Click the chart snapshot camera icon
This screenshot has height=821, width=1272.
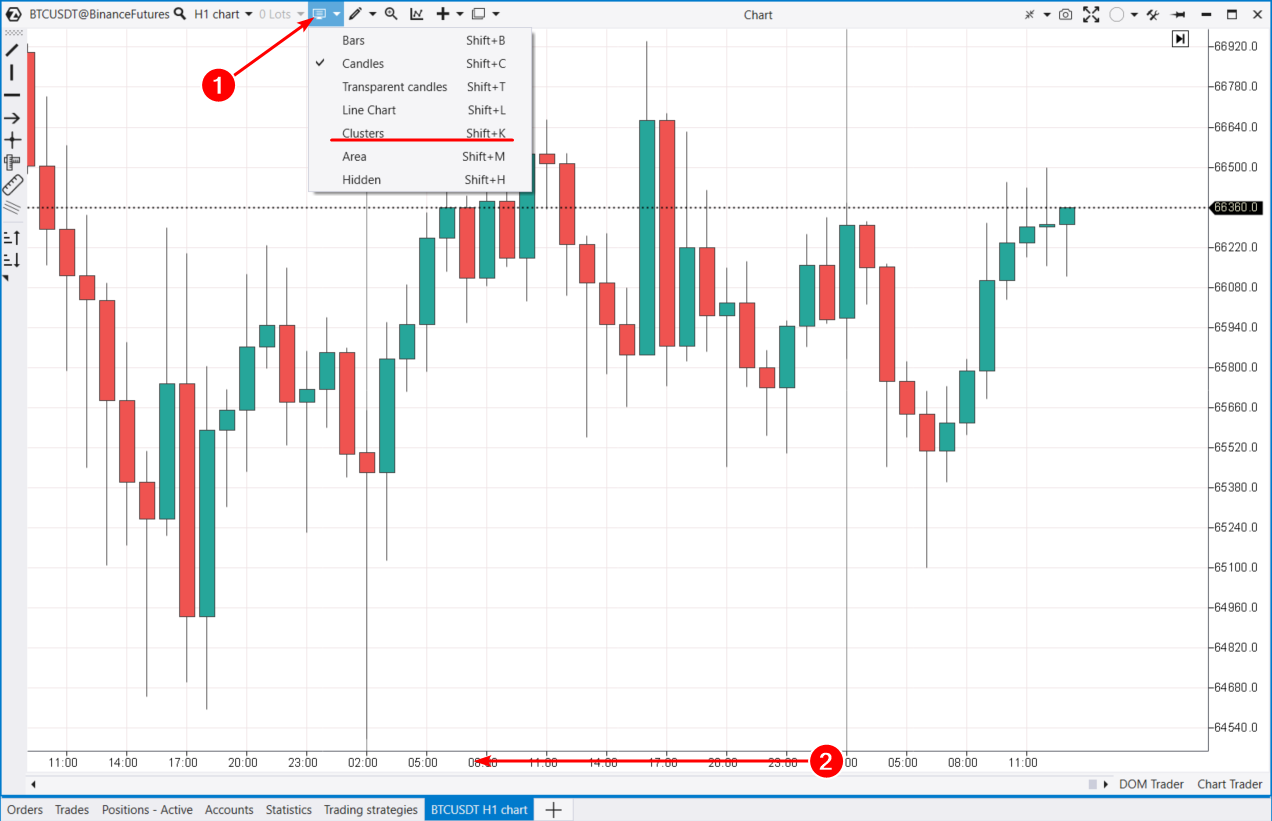point(1066,15)
